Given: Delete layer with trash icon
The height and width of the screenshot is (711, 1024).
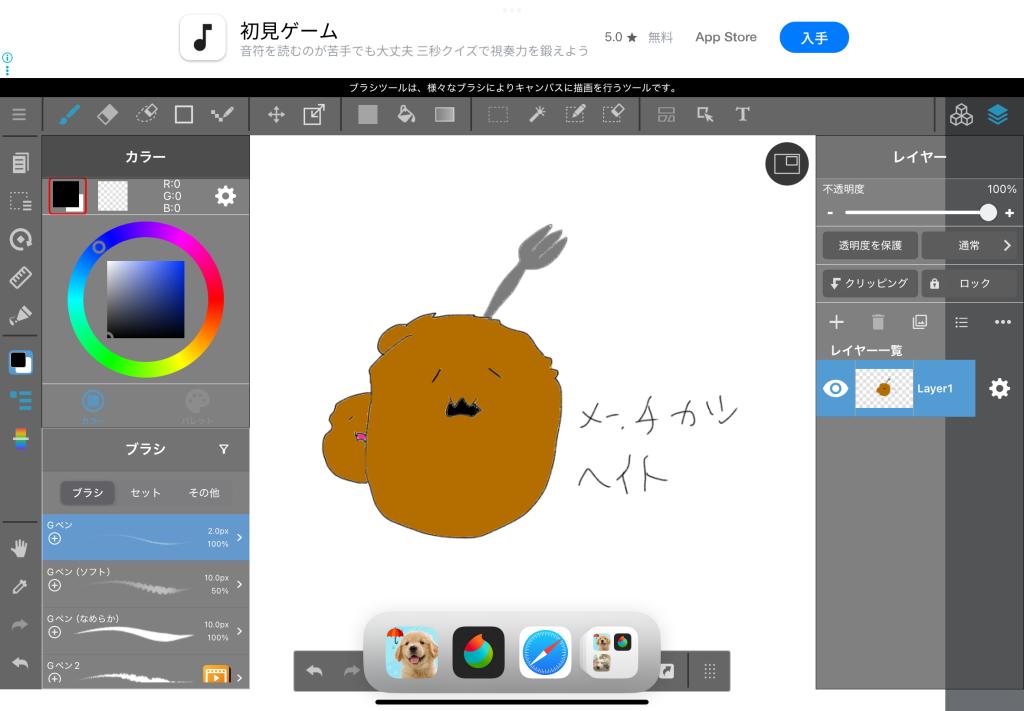Looking at the screenshot, I should [878, 322].
